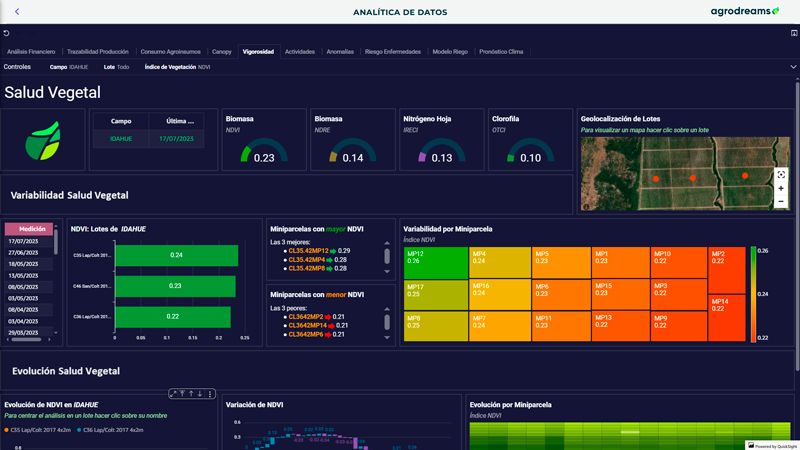Screen dimensions: 800x450
Task: Switch to the Canopy tab
Action: 221,51
